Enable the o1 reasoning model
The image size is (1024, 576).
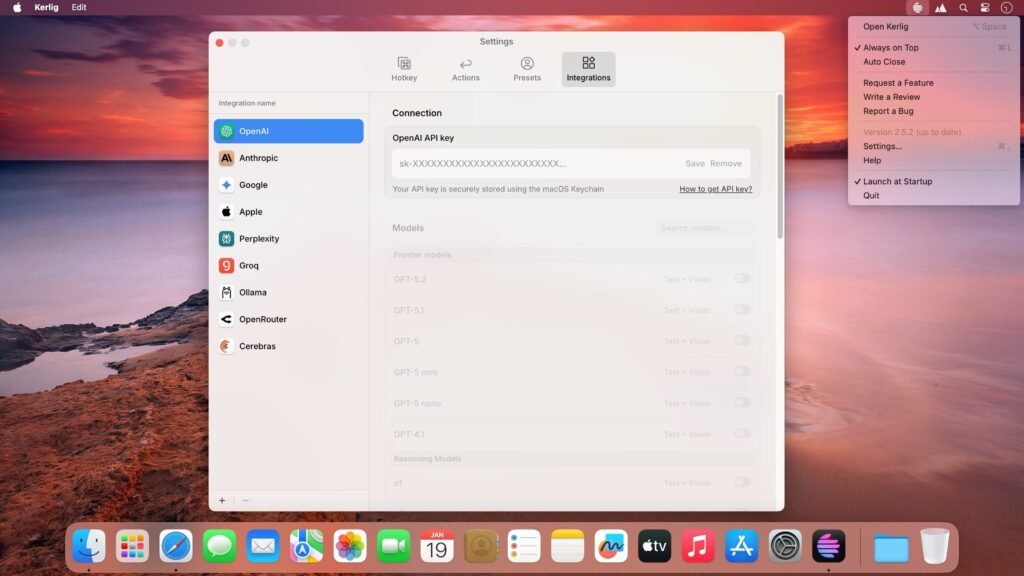pyautogui.click(x=742, y=481)
